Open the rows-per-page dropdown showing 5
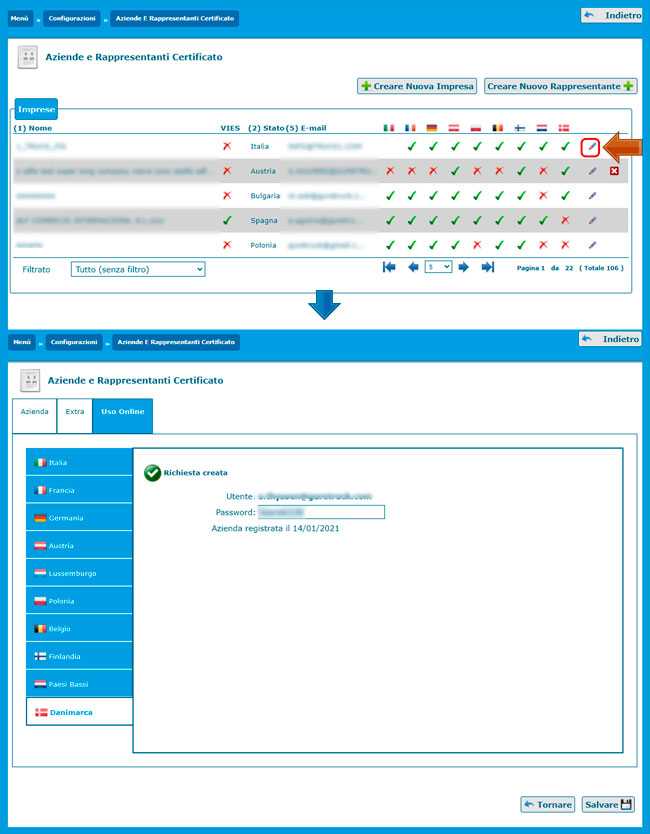The width and height of the screenshot is (650, 834). coord(438,267)
